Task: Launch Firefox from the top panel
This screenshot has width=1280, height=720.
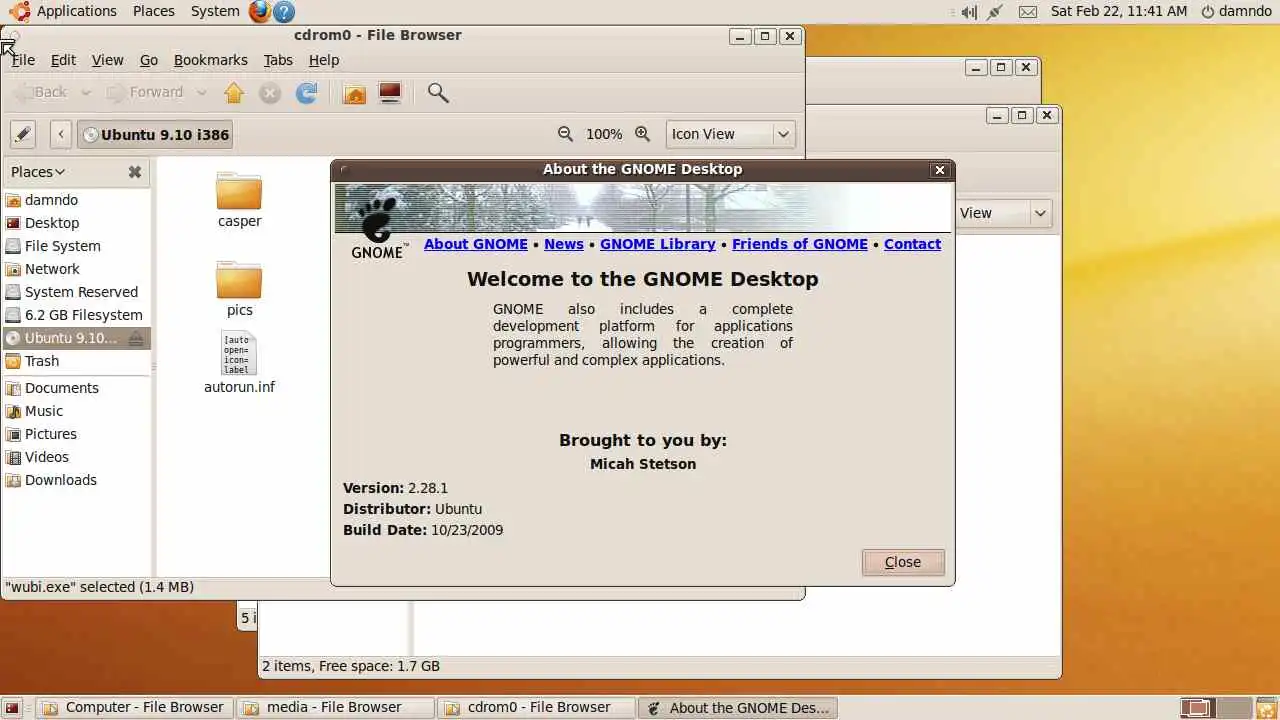Action: coord(260,12)
